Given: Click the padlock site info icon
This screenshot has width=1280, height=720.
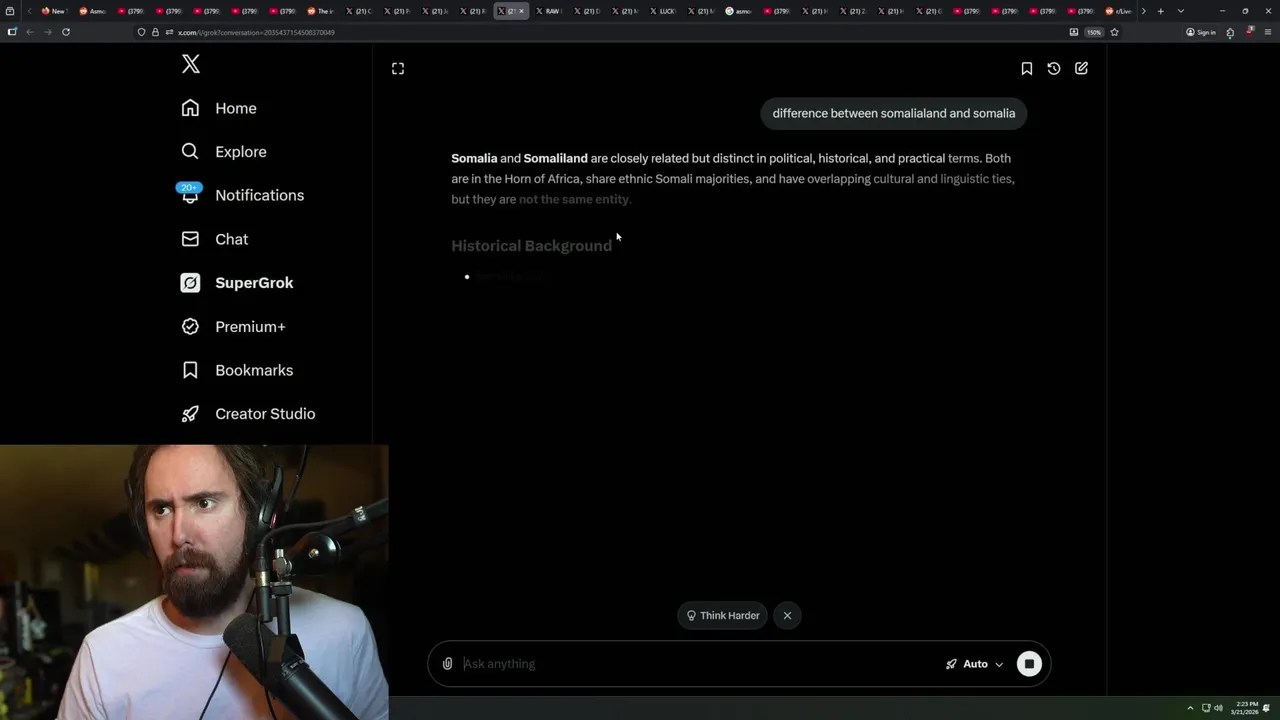Looking at the screenshot, I should click(x=155, y=32).
